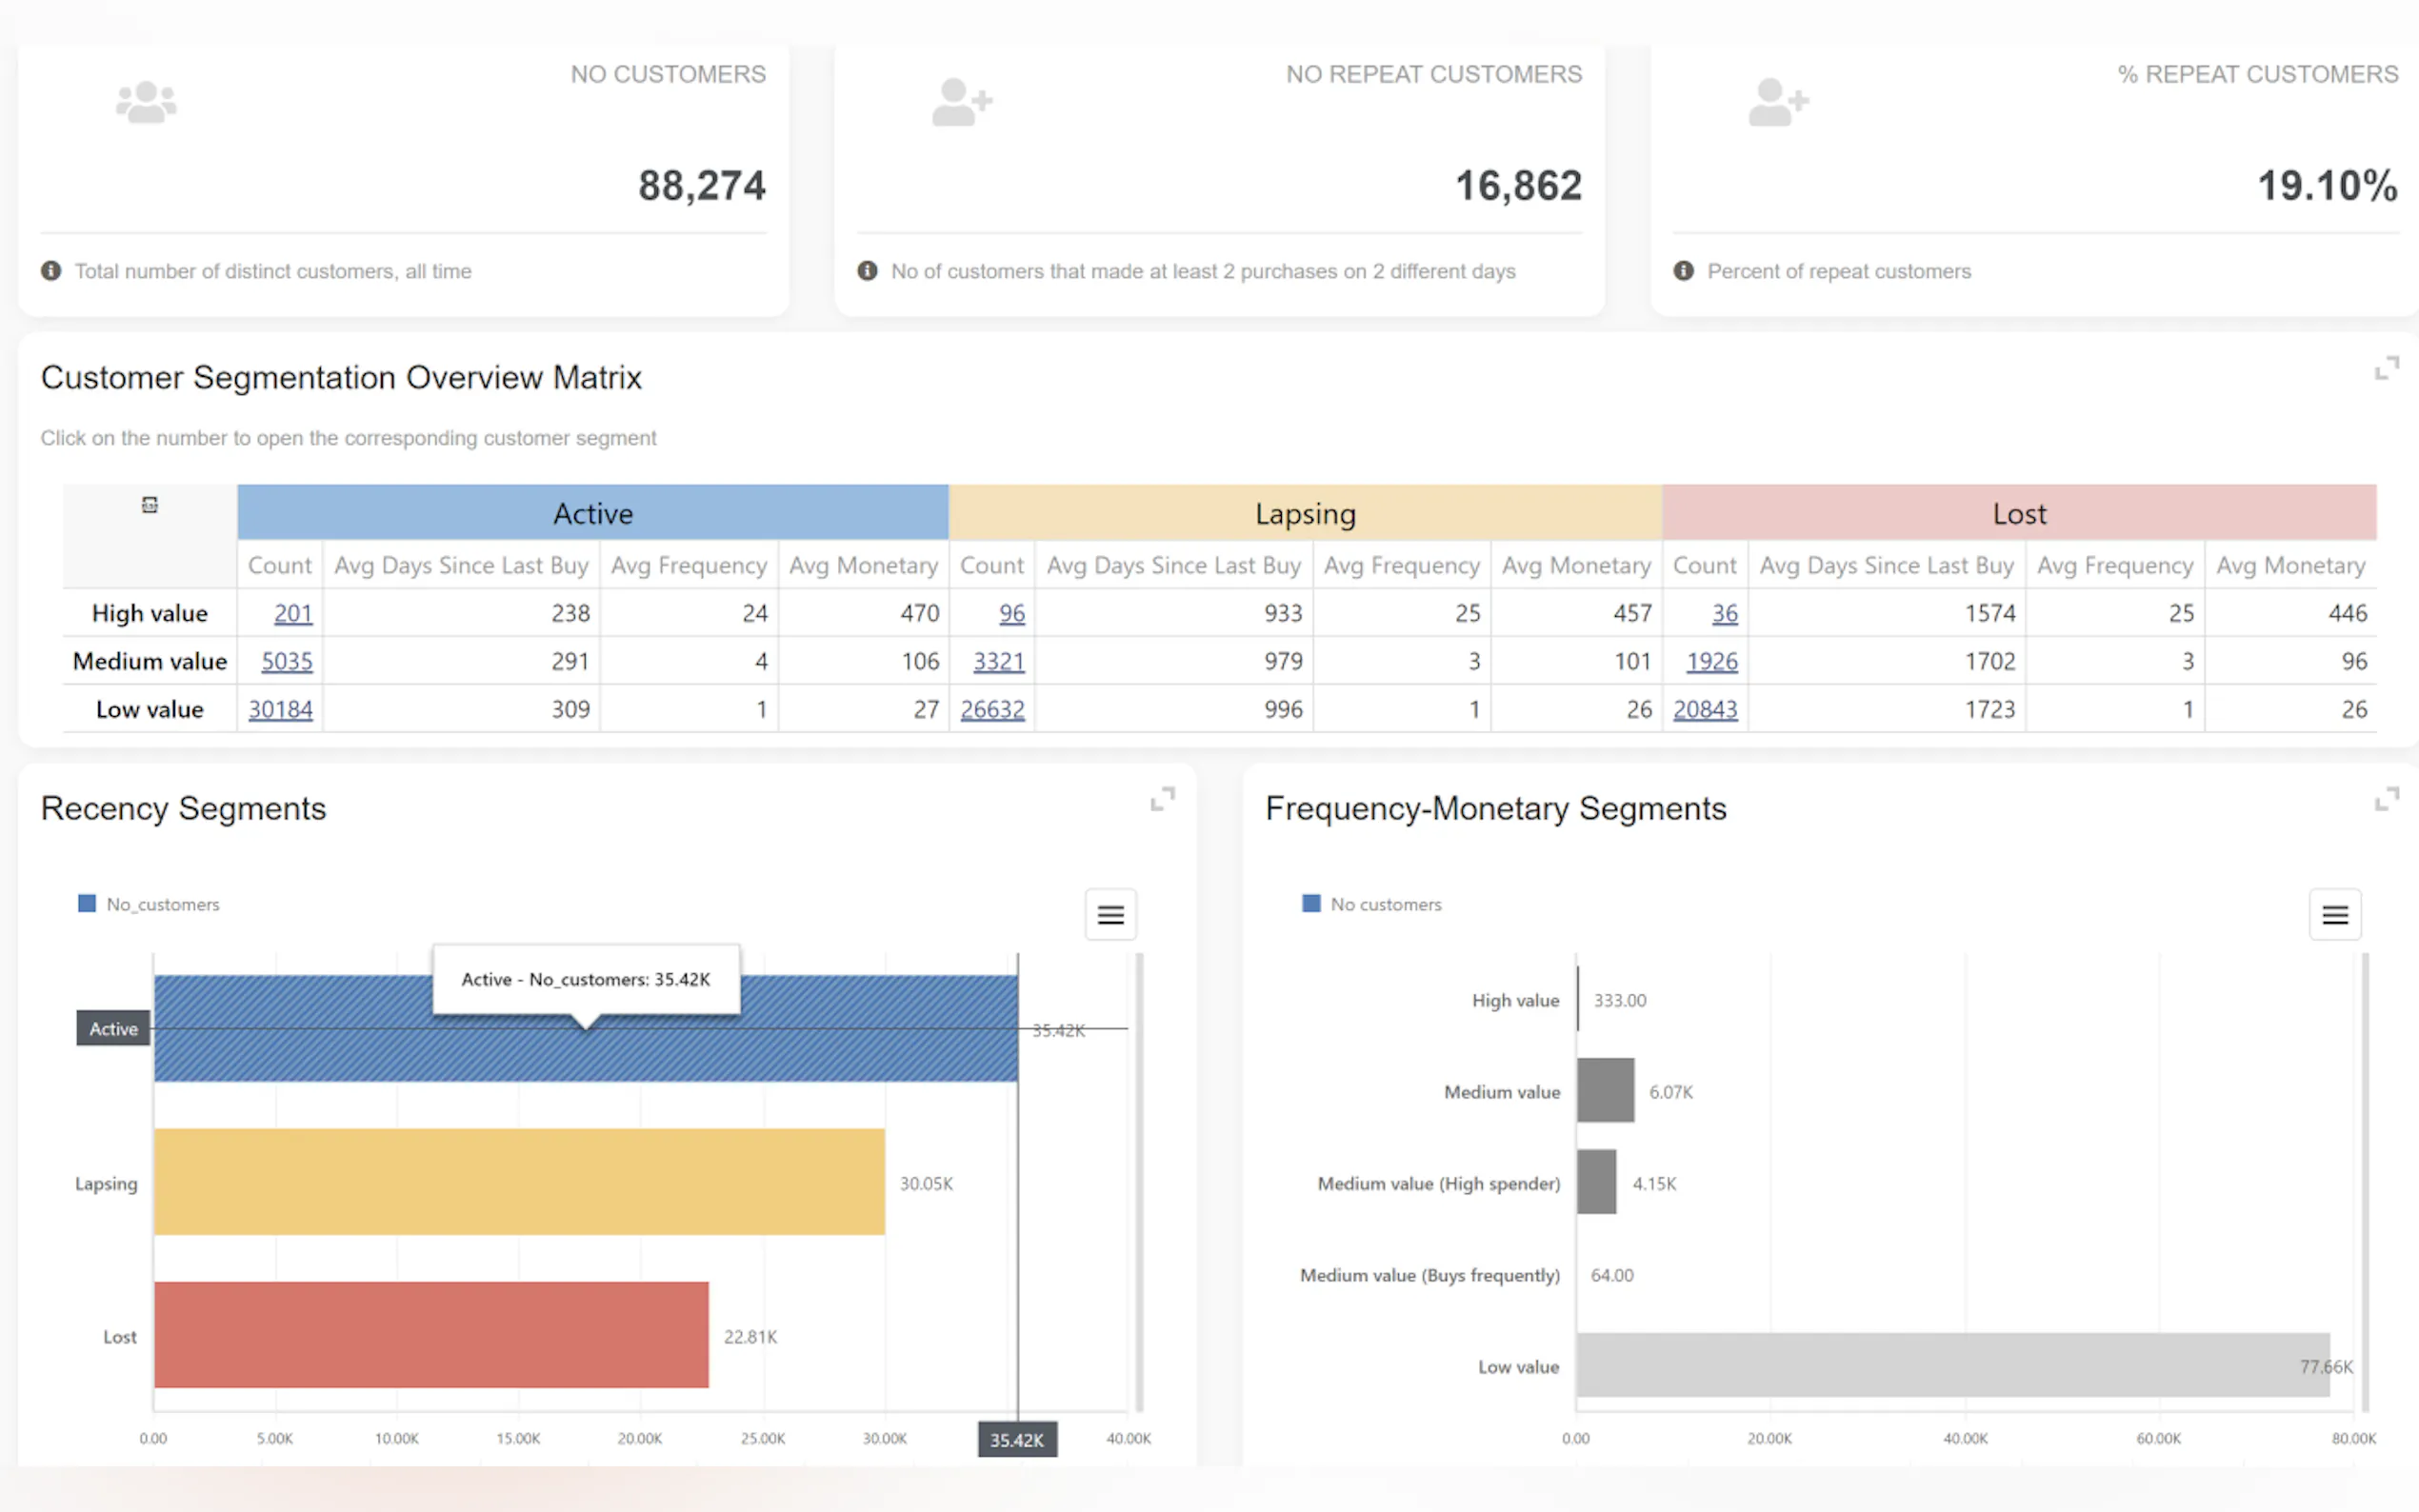Image resolution: width=2419 pixels, height=1512 pixels.
Task: Open Frequency-Monetary chart hamburger menu
Action: [x=2334, y=914]
